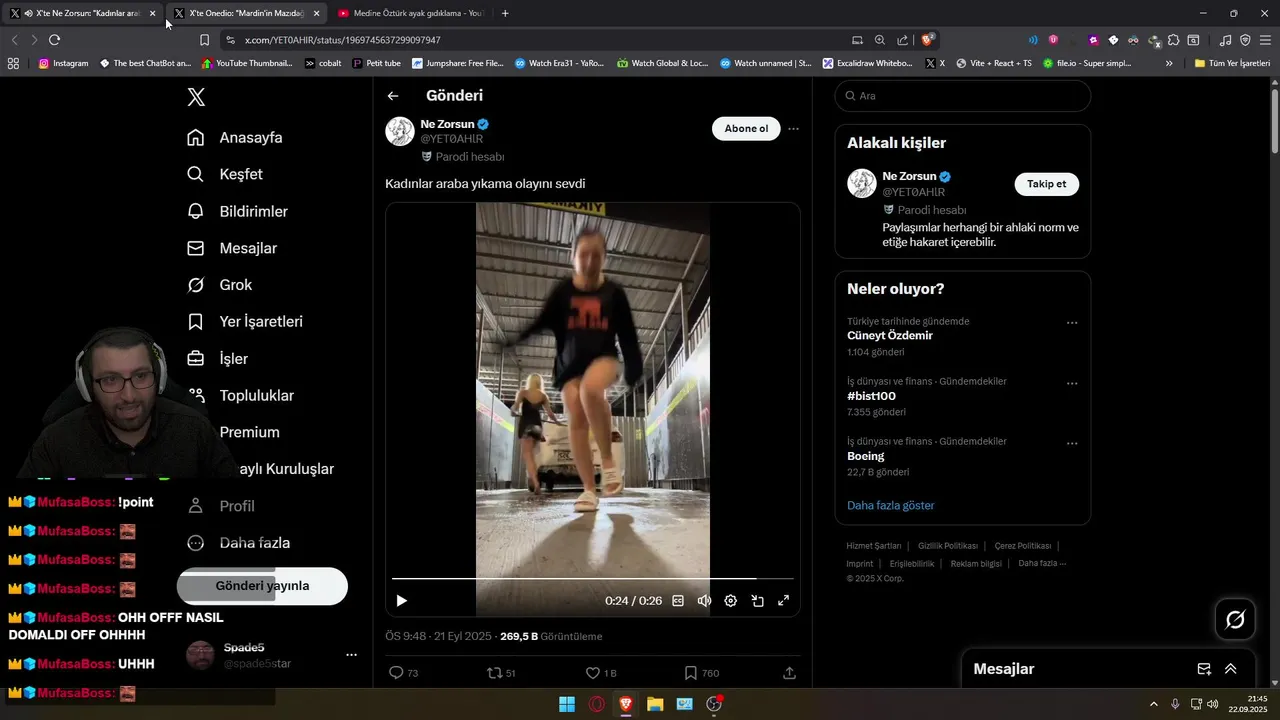
Task: Switch the video to fullscreen
Action: tap(784, 601)
